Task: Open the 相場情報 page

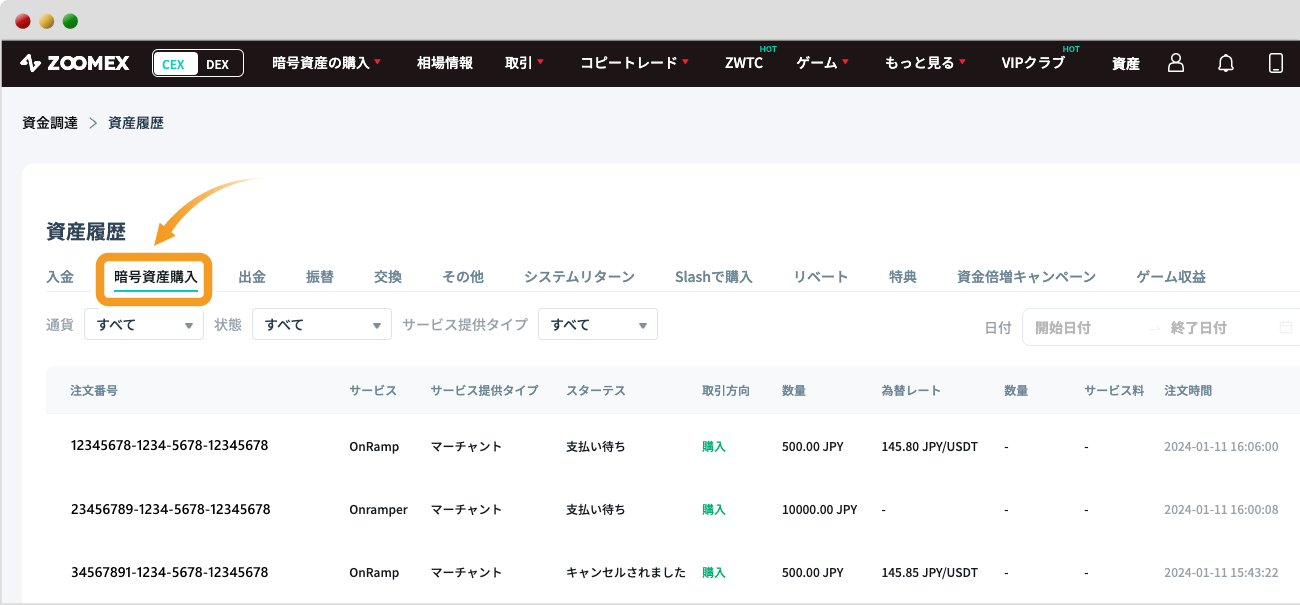Action: coord(445,63)
